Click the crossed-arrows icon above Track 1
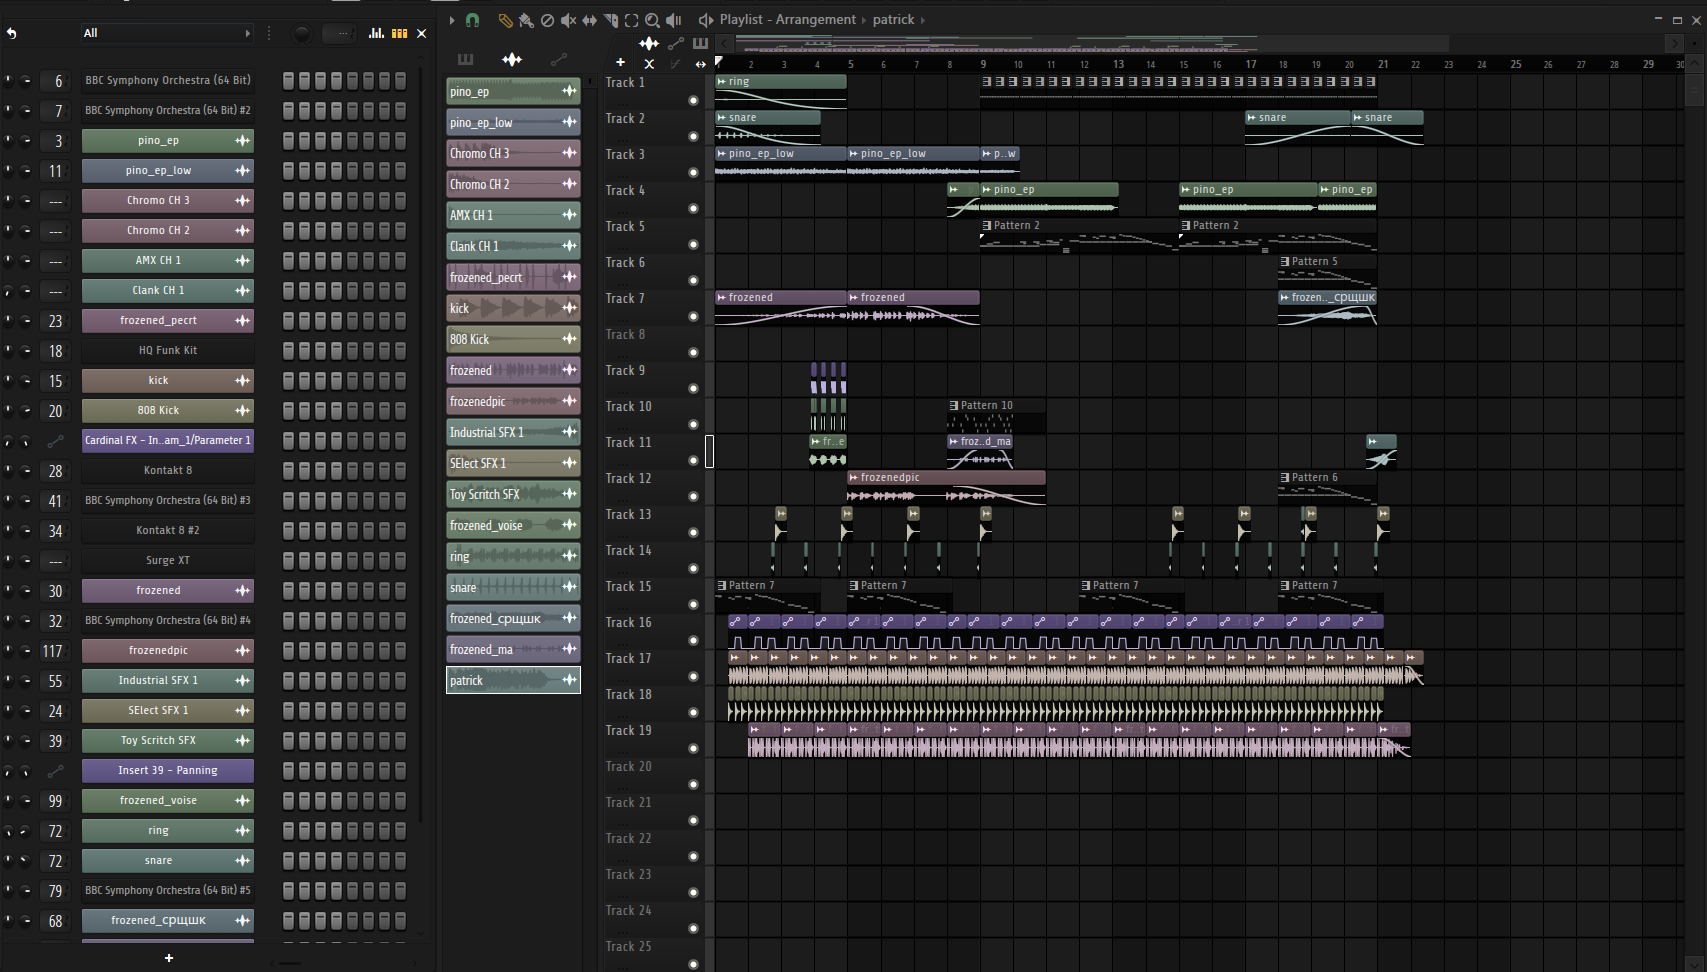 pos(649,63)
